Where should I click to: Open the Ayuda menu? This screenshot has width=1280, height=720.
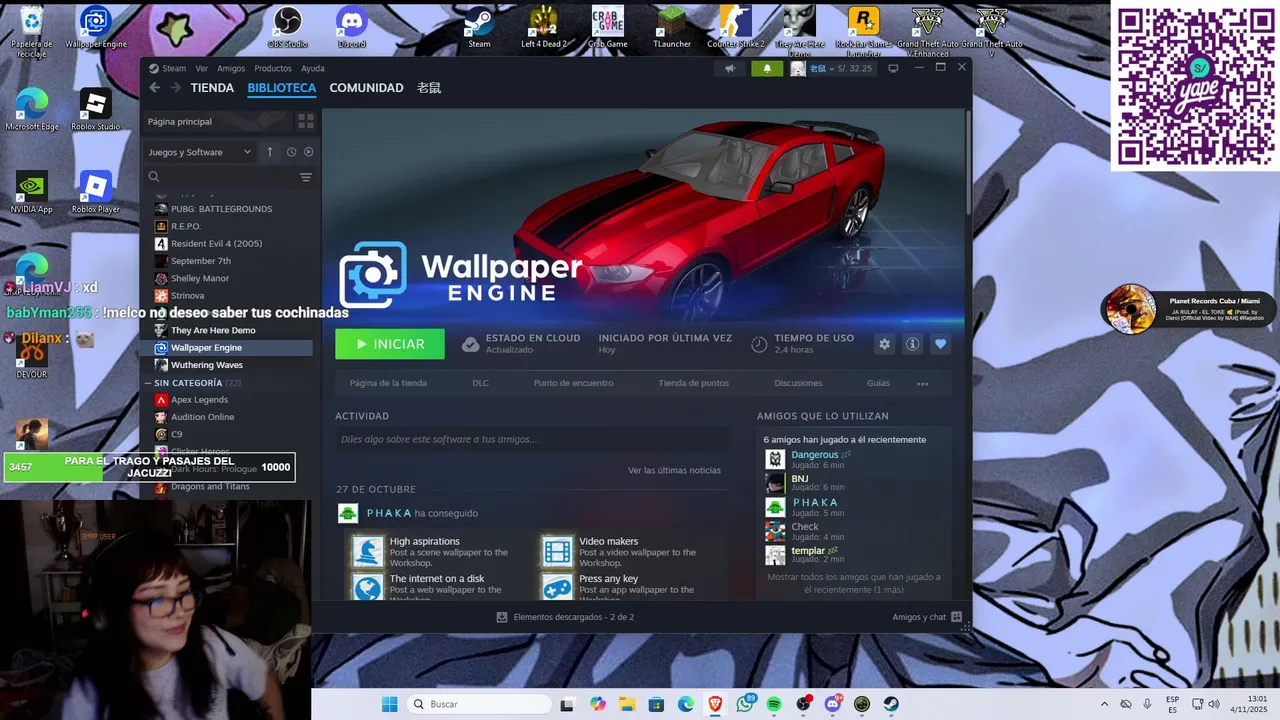tap(313, 68)
